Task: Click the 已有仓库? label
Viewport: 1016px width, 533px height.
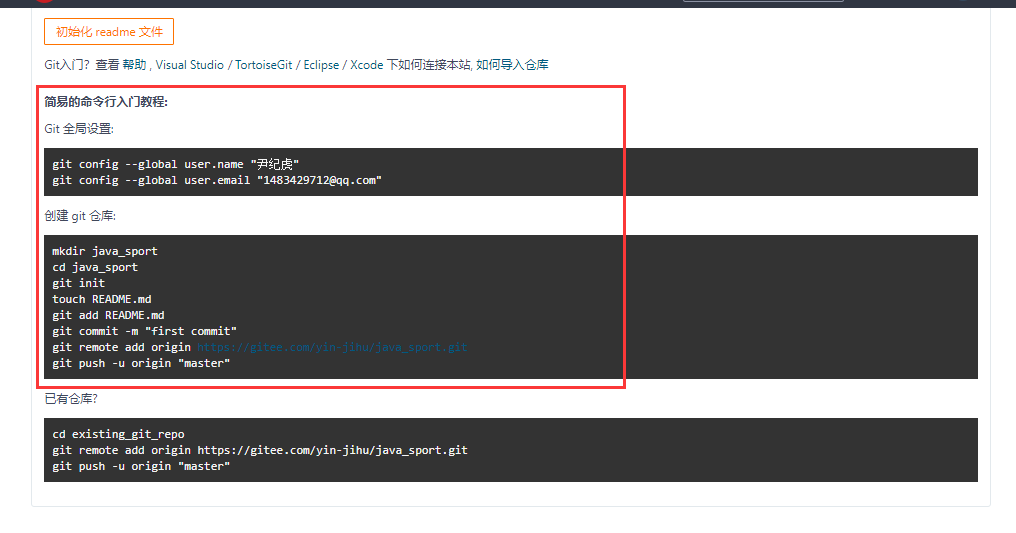Action: [x=71, y=399]
